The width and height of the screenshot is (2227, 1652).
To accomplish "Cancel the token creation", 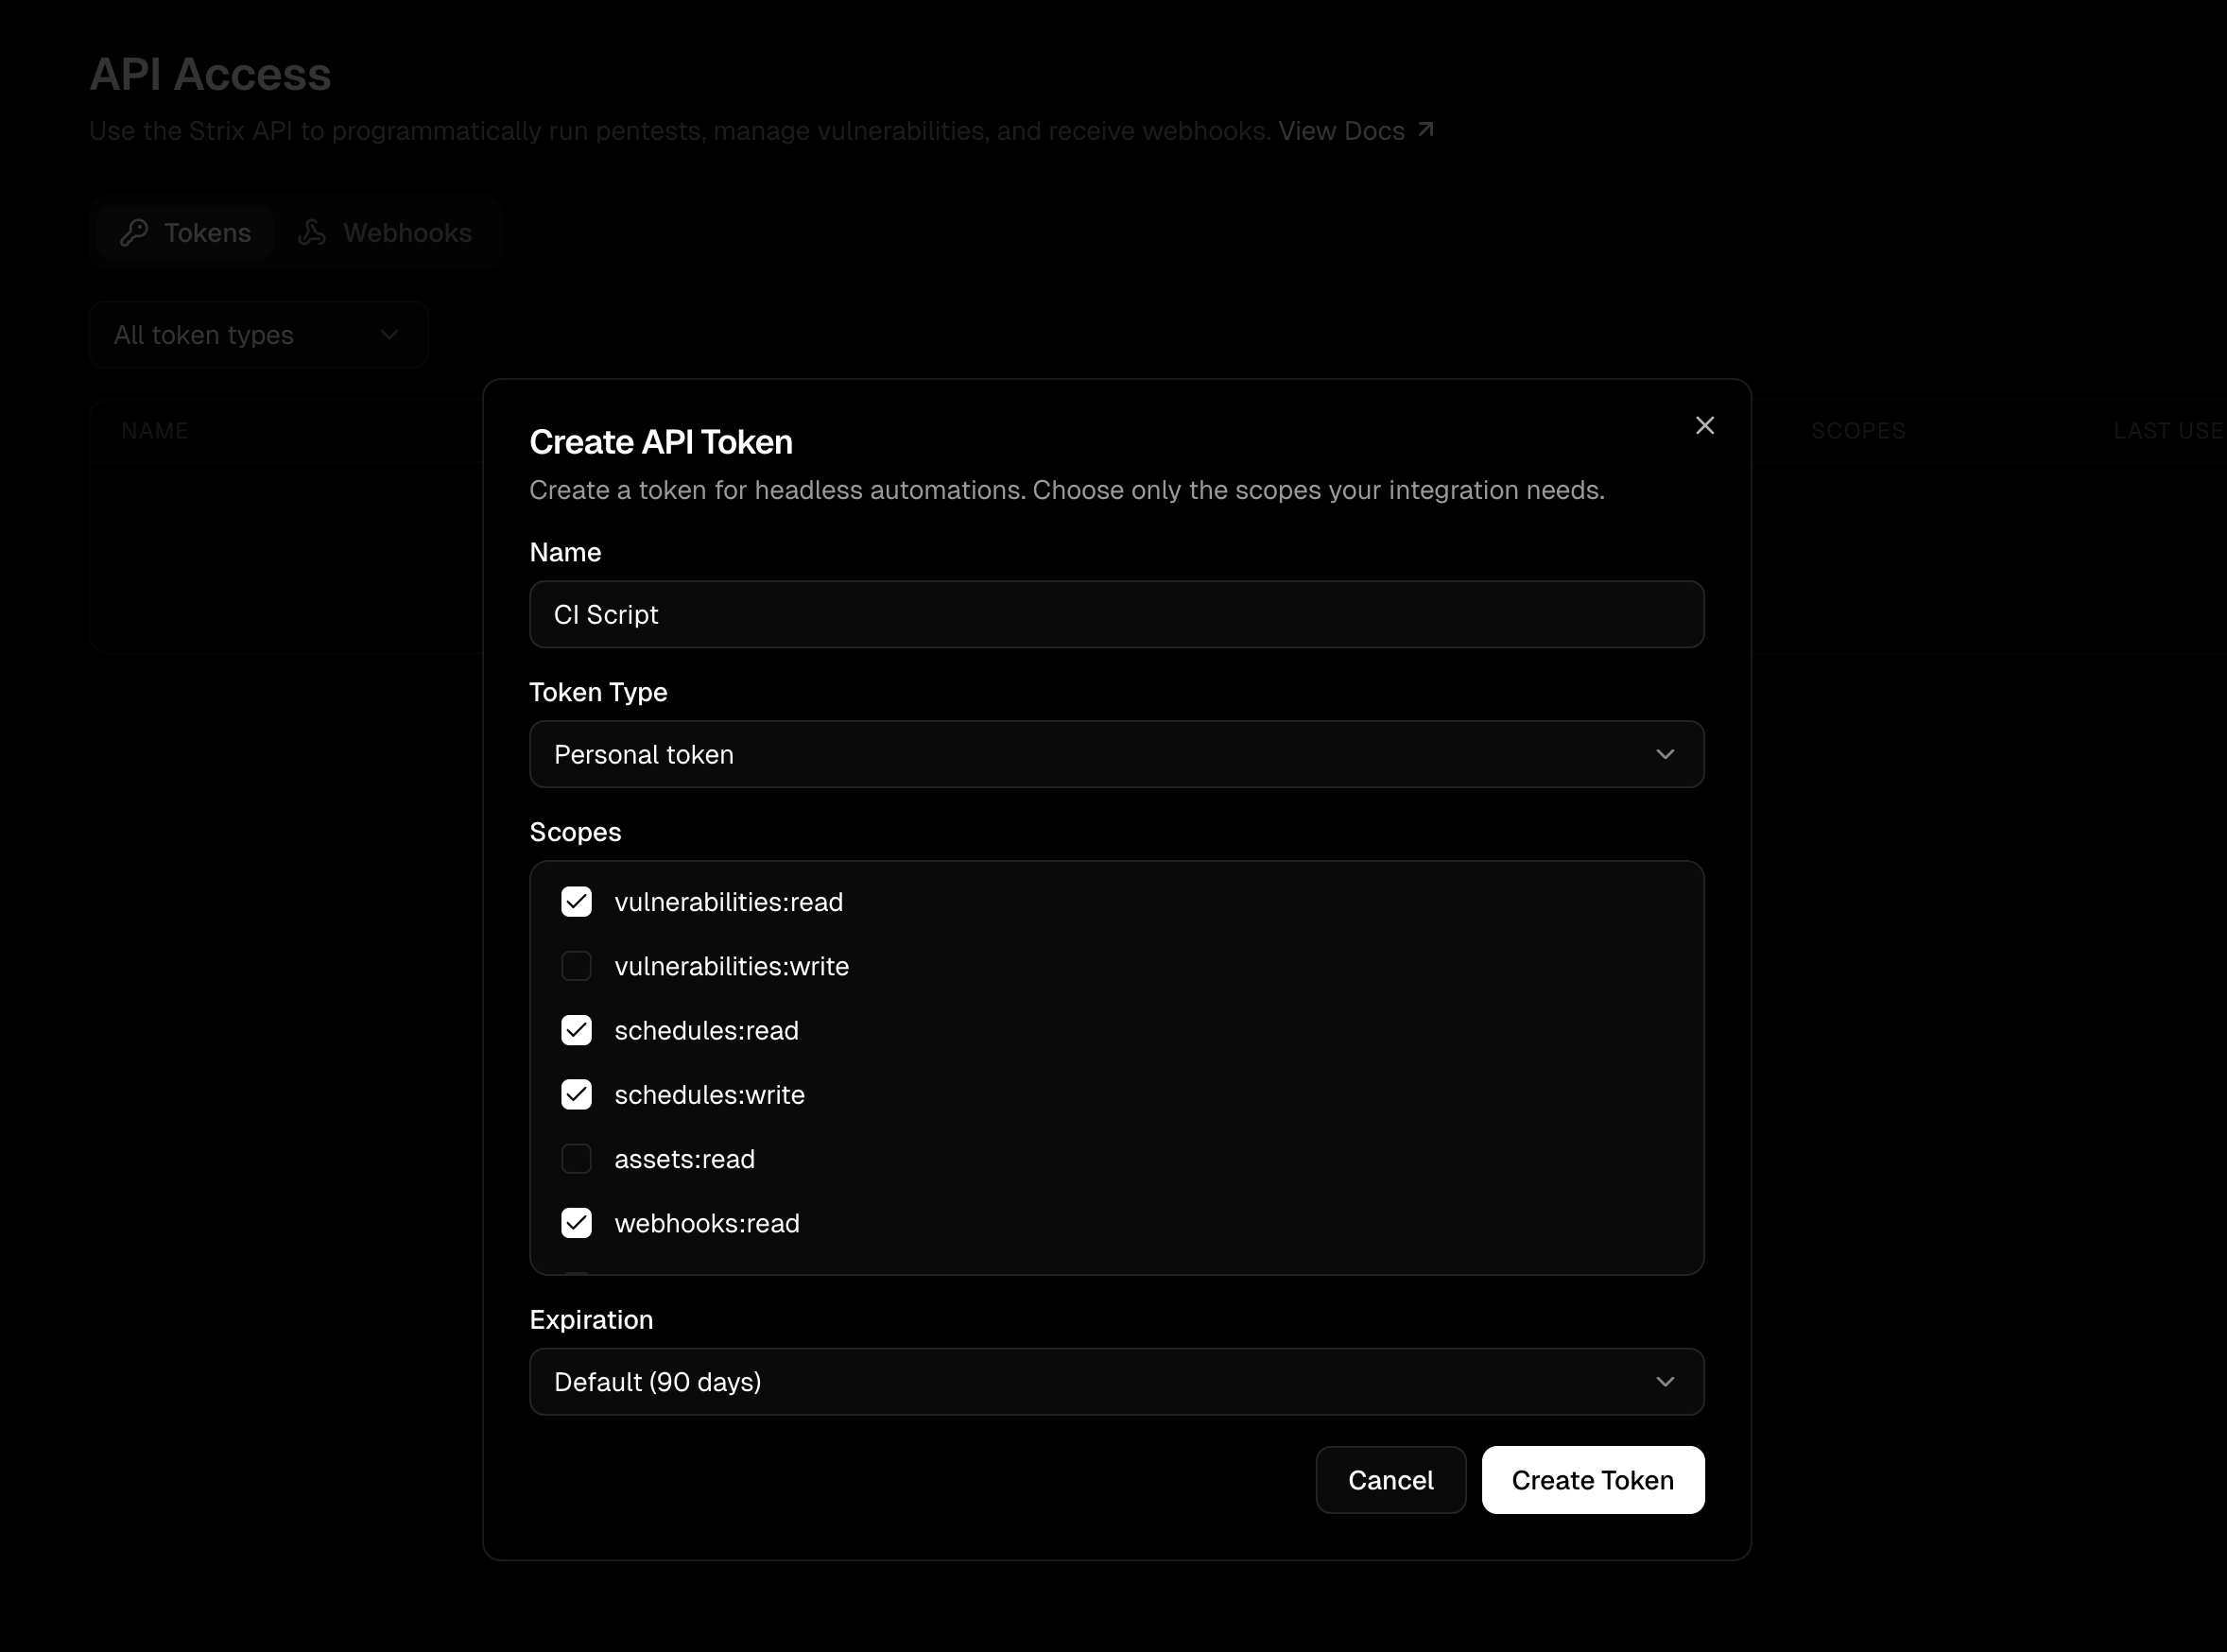I will point(1391,1480).
